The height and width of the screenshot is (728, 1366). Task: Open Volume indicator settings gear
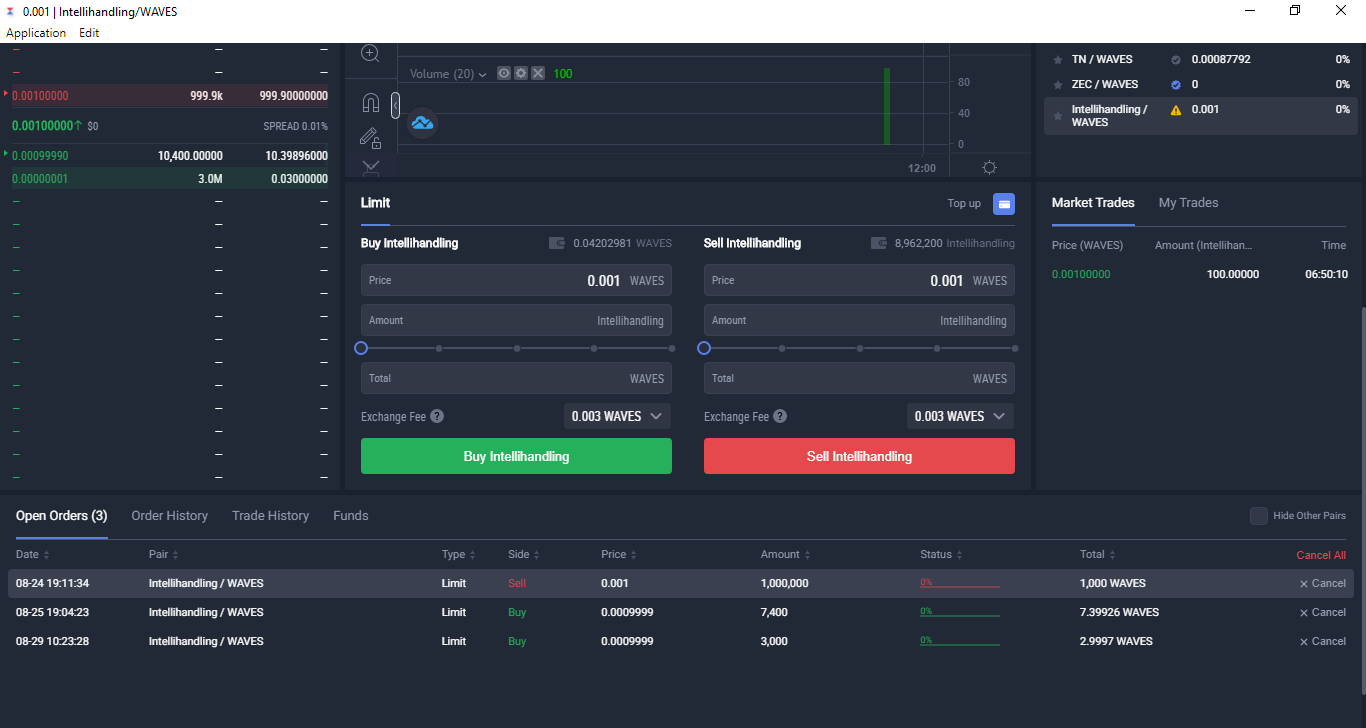(521, 73)
